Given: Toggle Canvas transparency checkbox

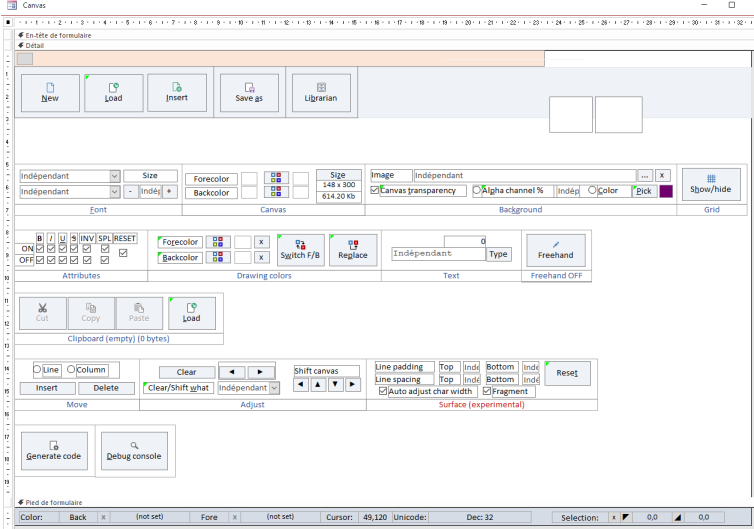Looking at the screenshot, I should coord(375,190).
